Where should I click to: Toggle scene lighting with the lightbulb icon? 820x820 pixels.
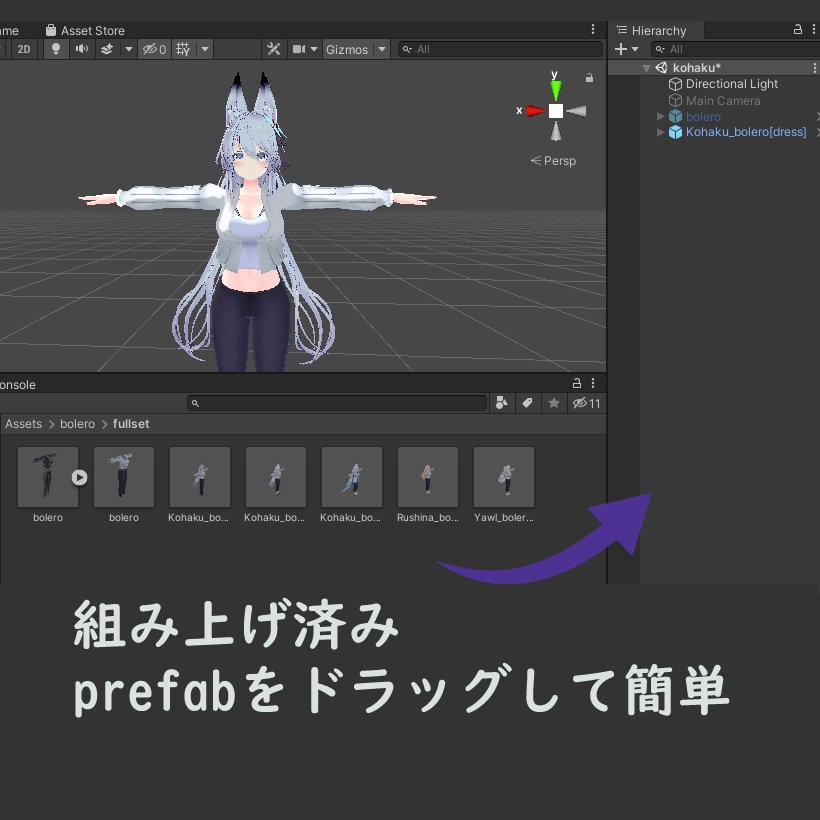pyautogui.click(x=56, y=48)
